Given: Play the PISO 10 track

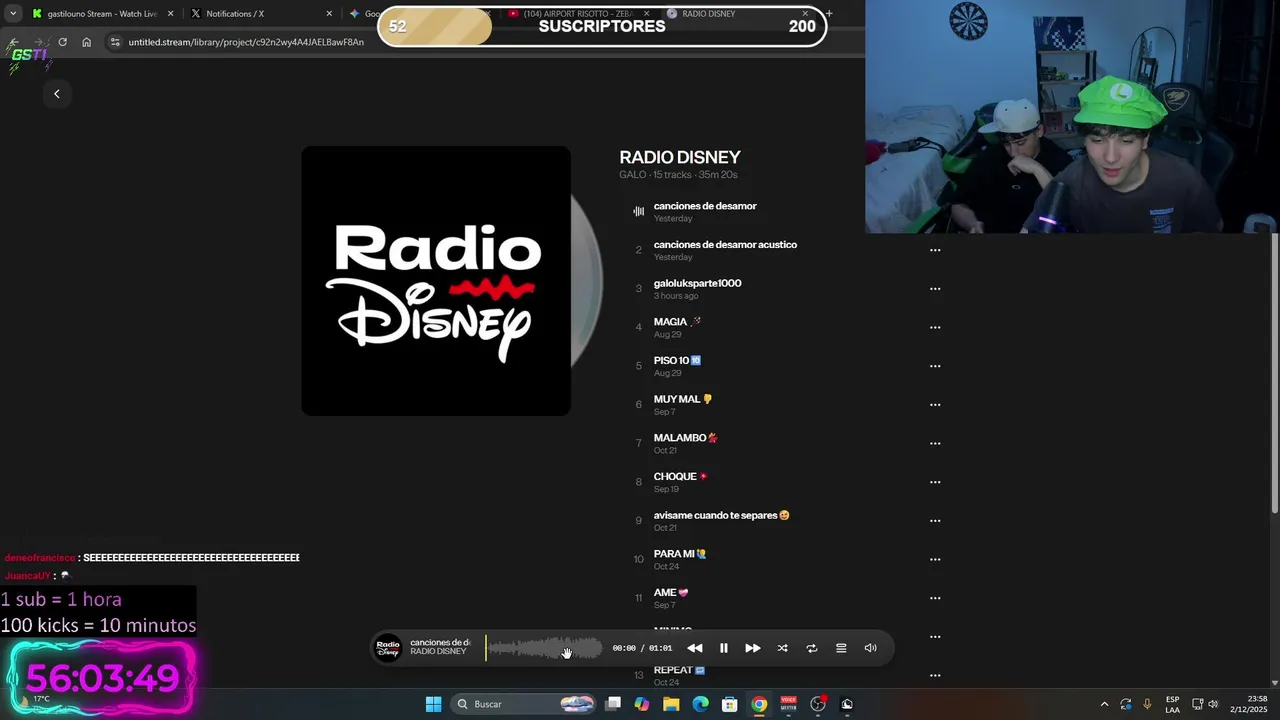Looking at the screenshot, I should (x=677, y=361).
